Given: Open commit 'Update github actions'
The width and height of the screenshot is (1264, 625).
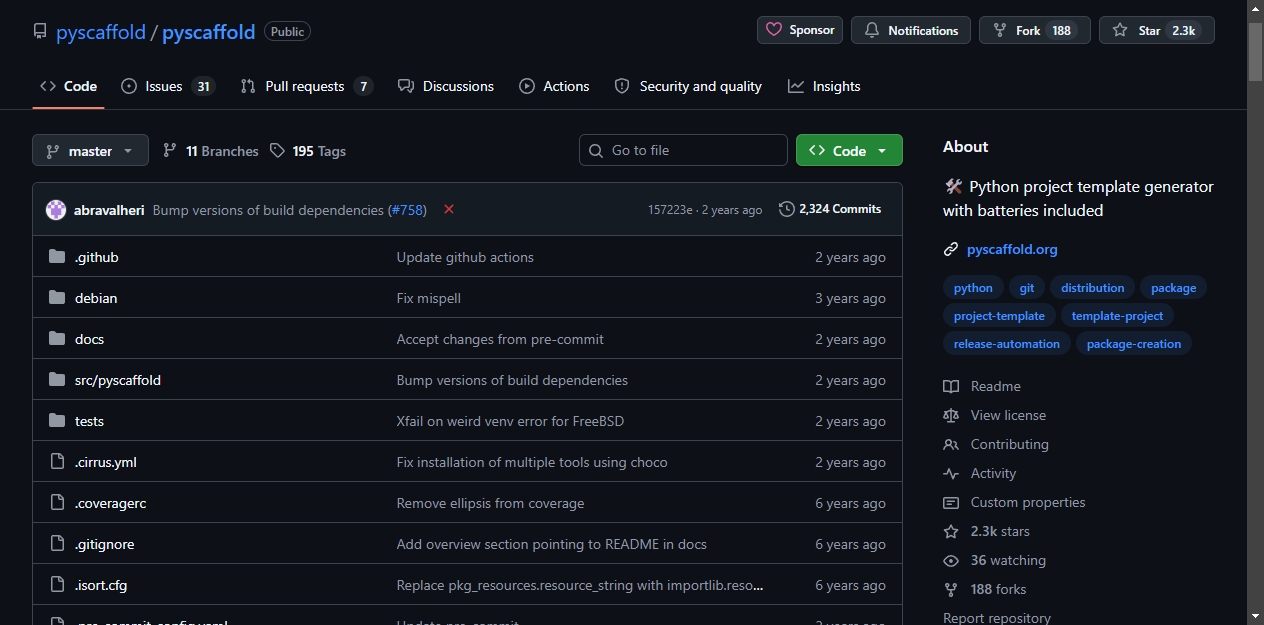Looking at the screenshot, I should [x=465, y=257].
